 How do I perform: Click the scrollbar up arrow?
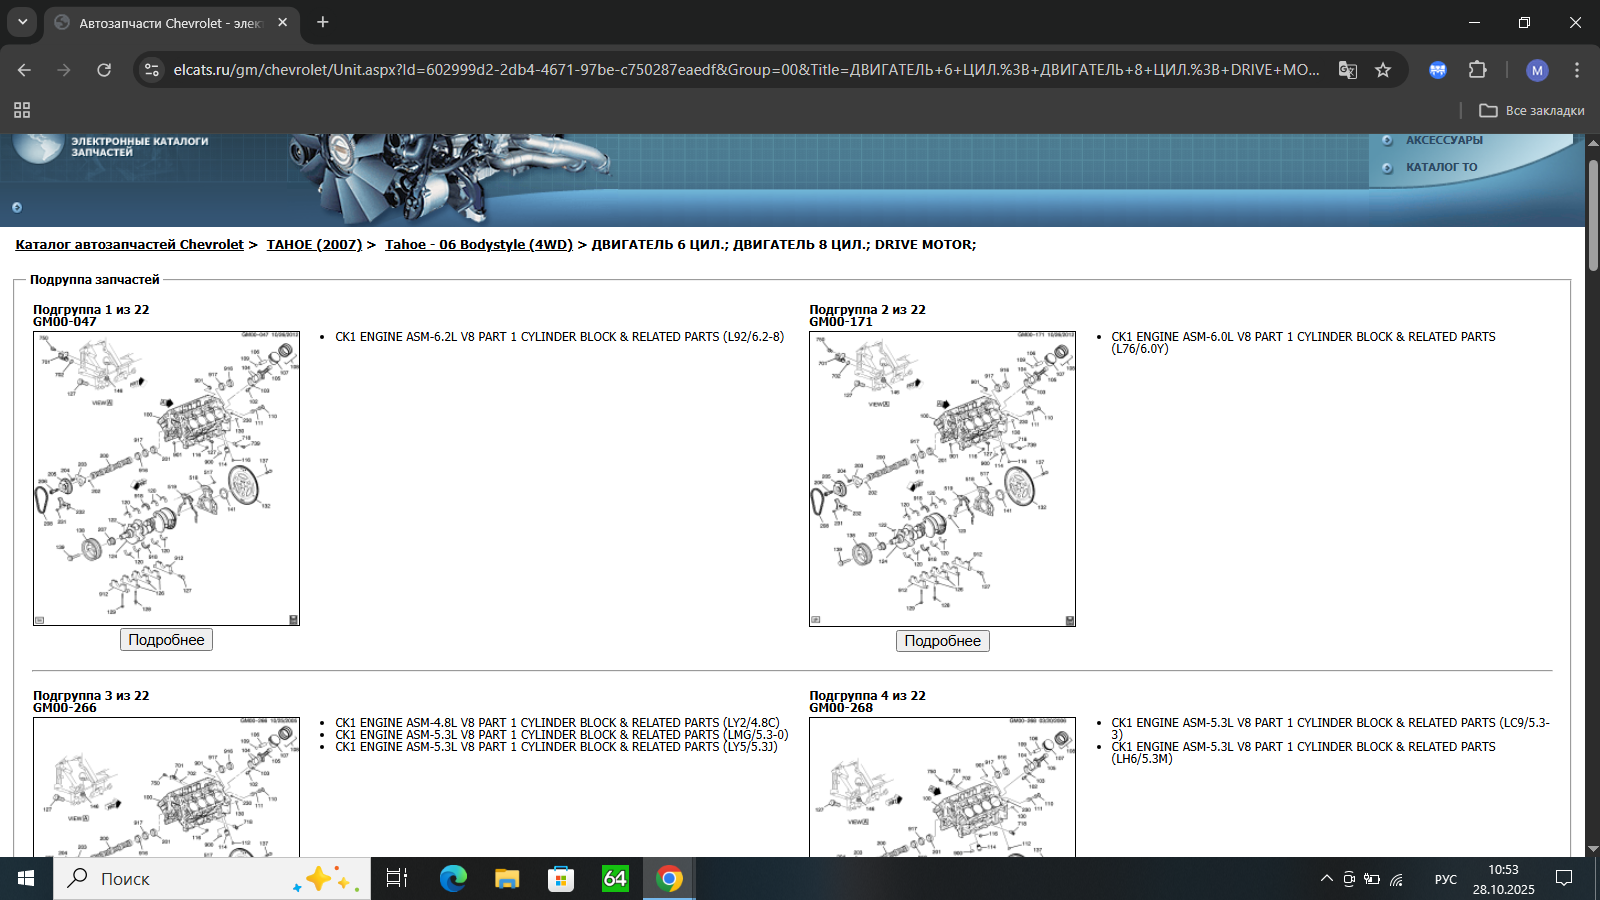1593,142
